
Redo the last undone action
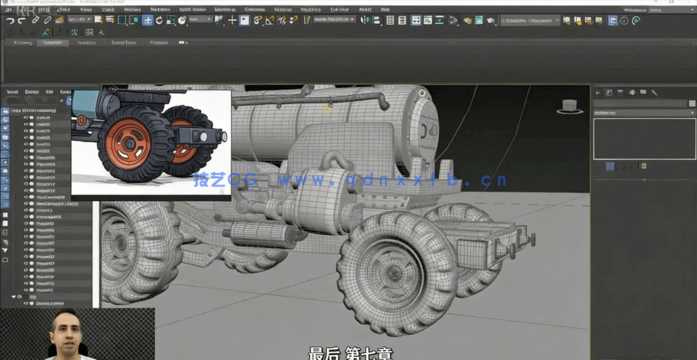[x=22, y=20]
